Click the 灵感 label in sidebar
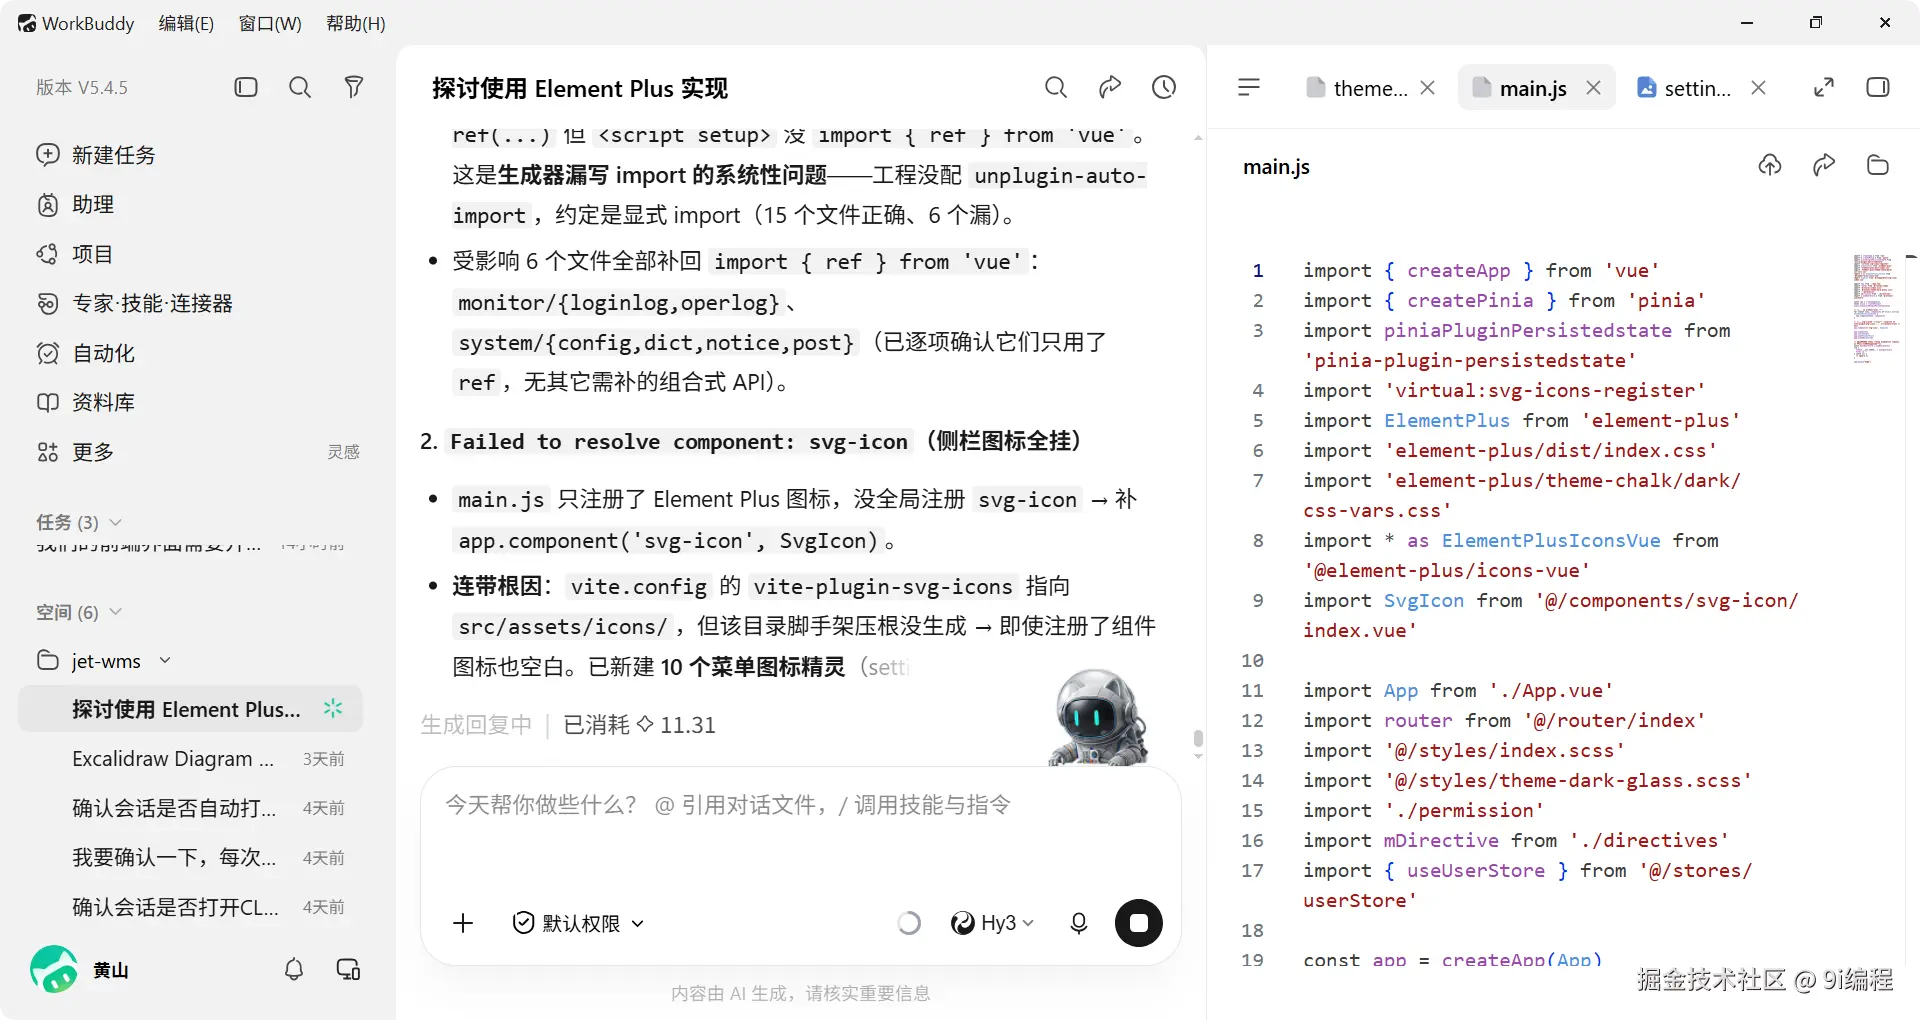Viewport: 1920px width, 1020px height. point(343,452)
